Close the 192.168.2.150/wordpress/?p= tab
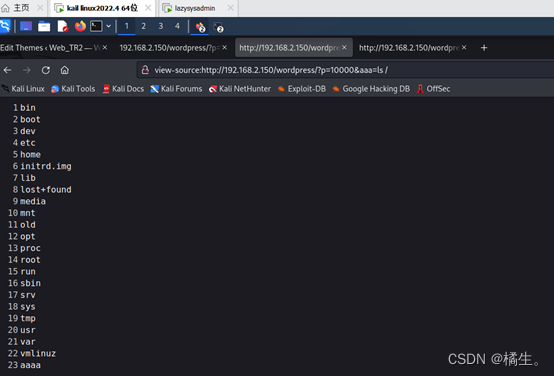 tap(224, 47)
